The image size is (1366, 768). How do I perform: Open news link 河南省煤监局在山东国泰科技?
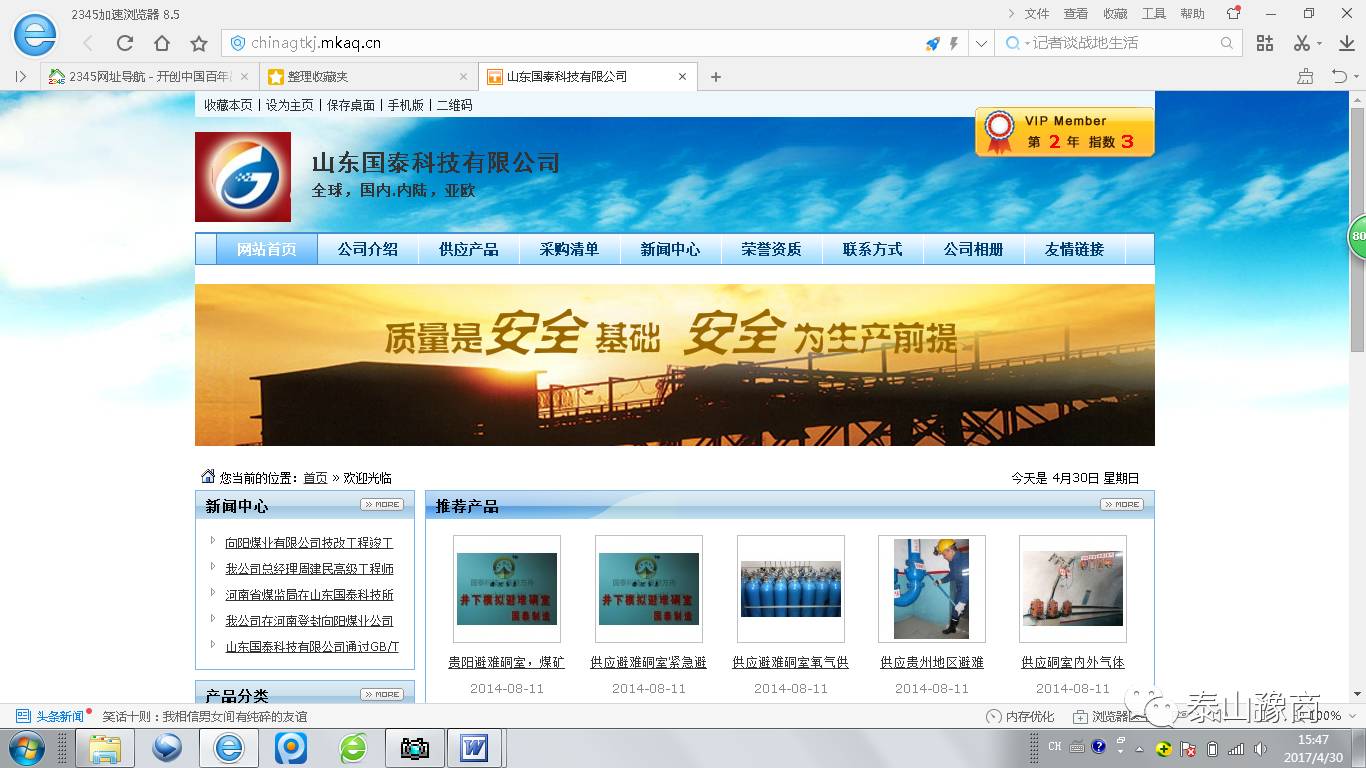coord(309,595)
